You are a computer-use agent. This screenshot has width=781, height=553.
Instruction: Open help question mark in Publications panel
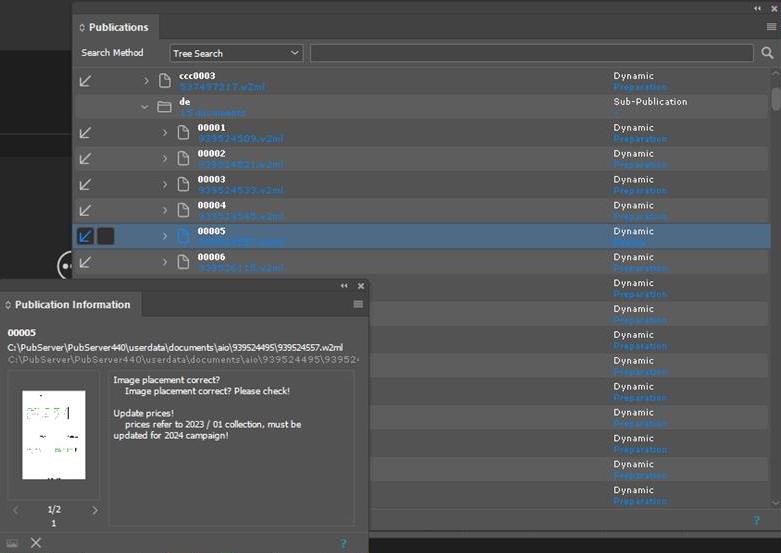[x=757, y=521]
